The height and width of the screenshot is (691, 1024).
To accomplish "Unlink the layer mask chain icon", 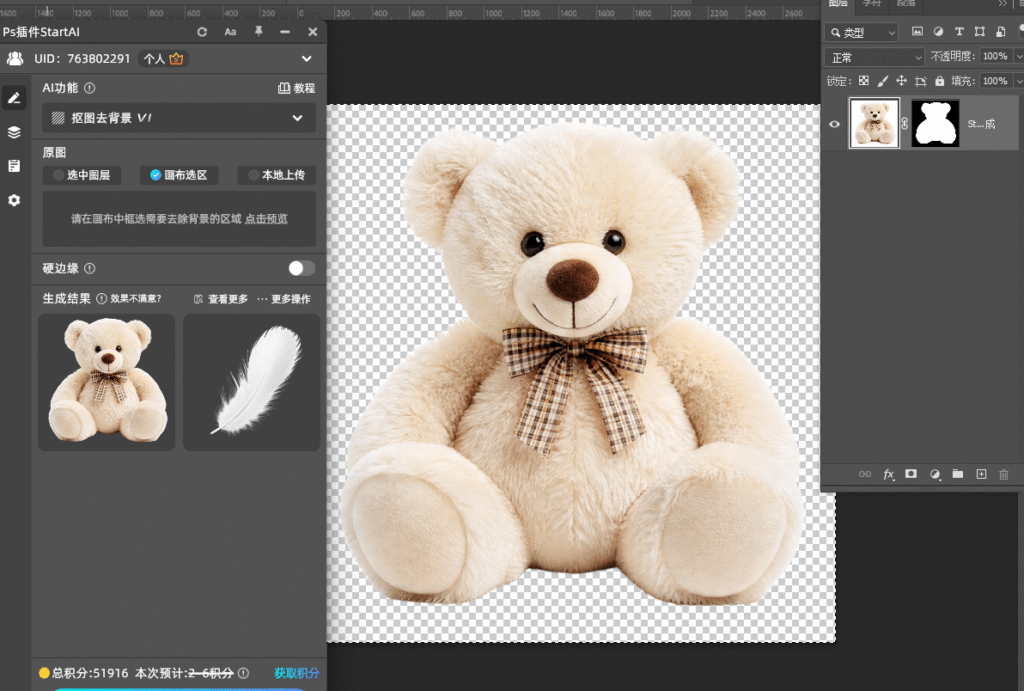I will 904,123.
